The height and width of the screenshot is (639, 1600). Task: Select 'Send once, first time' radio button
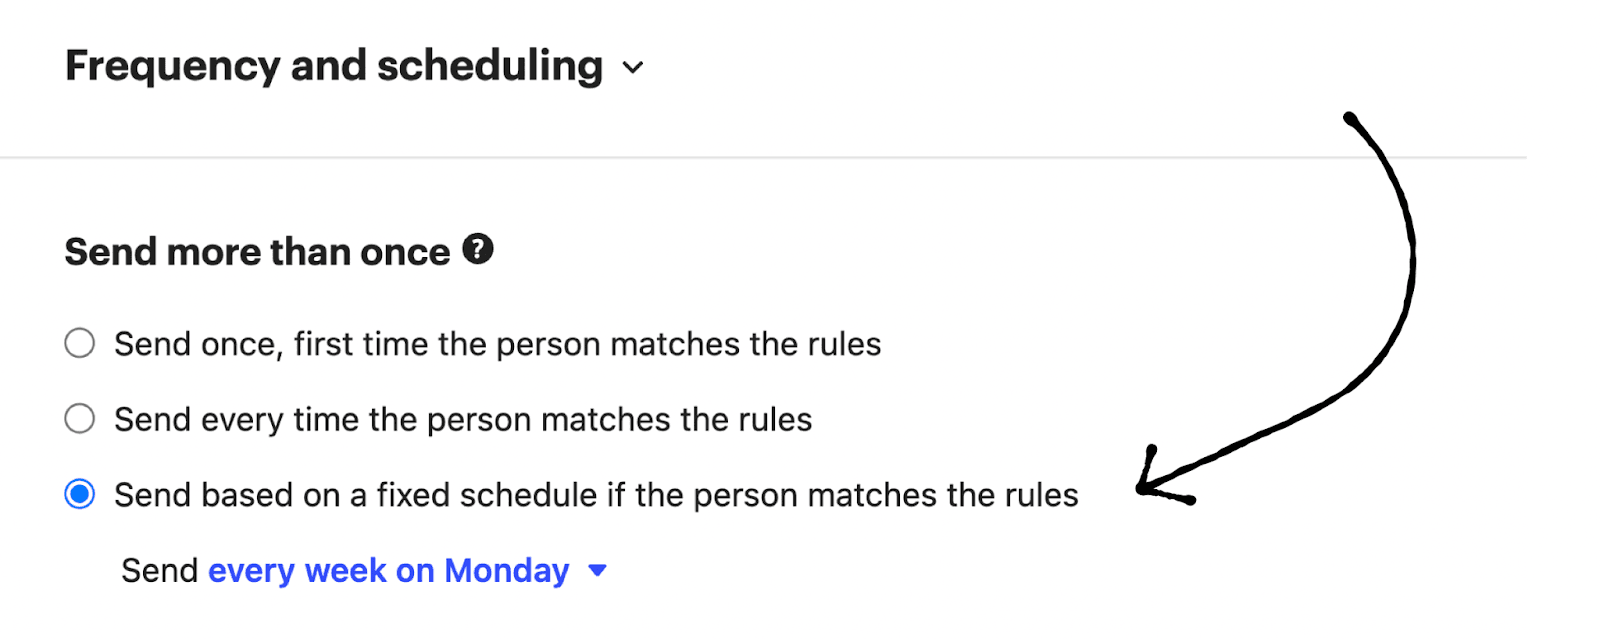[80, 343]
